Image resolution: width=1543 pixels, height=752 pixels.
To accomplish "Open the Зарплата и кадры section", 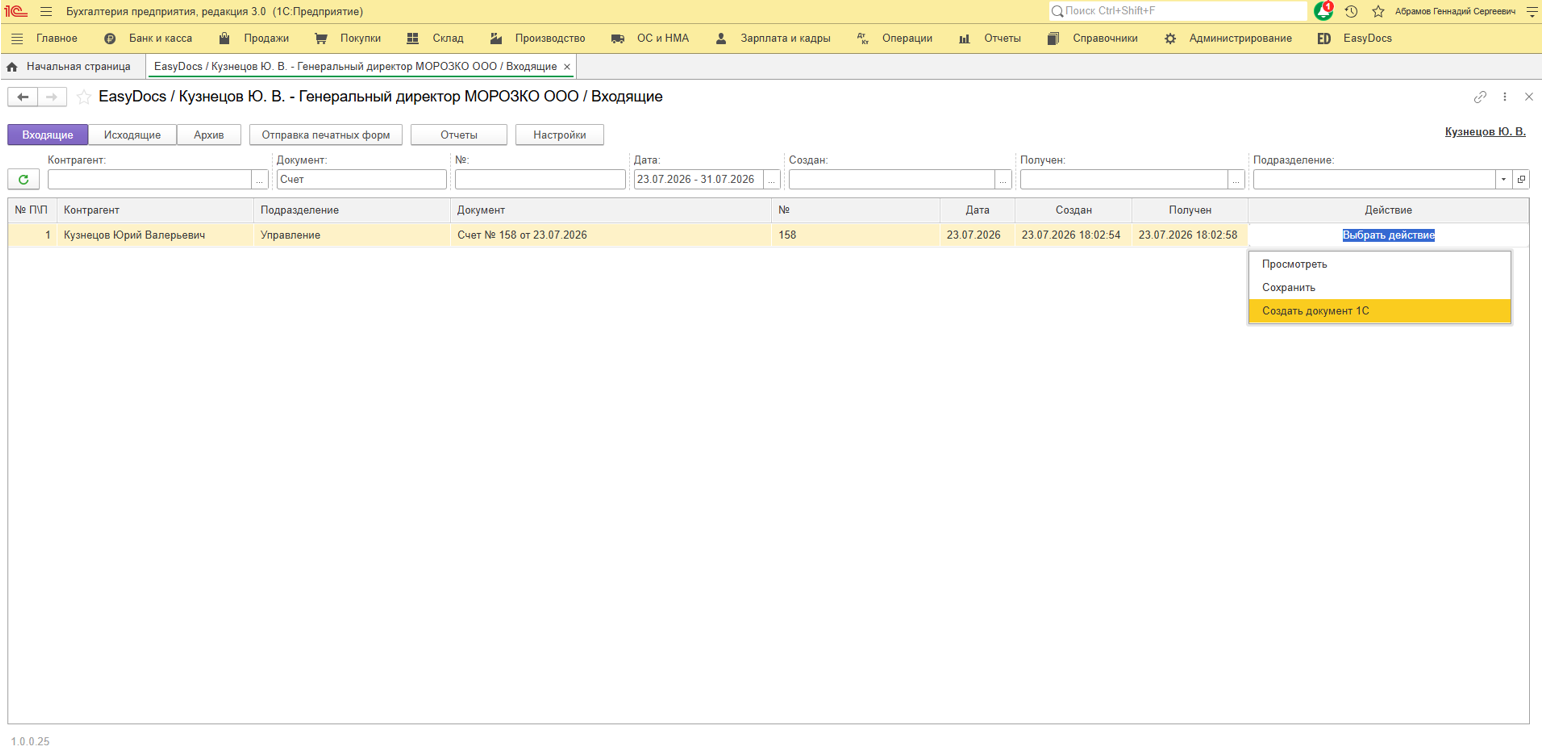I will click(x=786, y=38).
